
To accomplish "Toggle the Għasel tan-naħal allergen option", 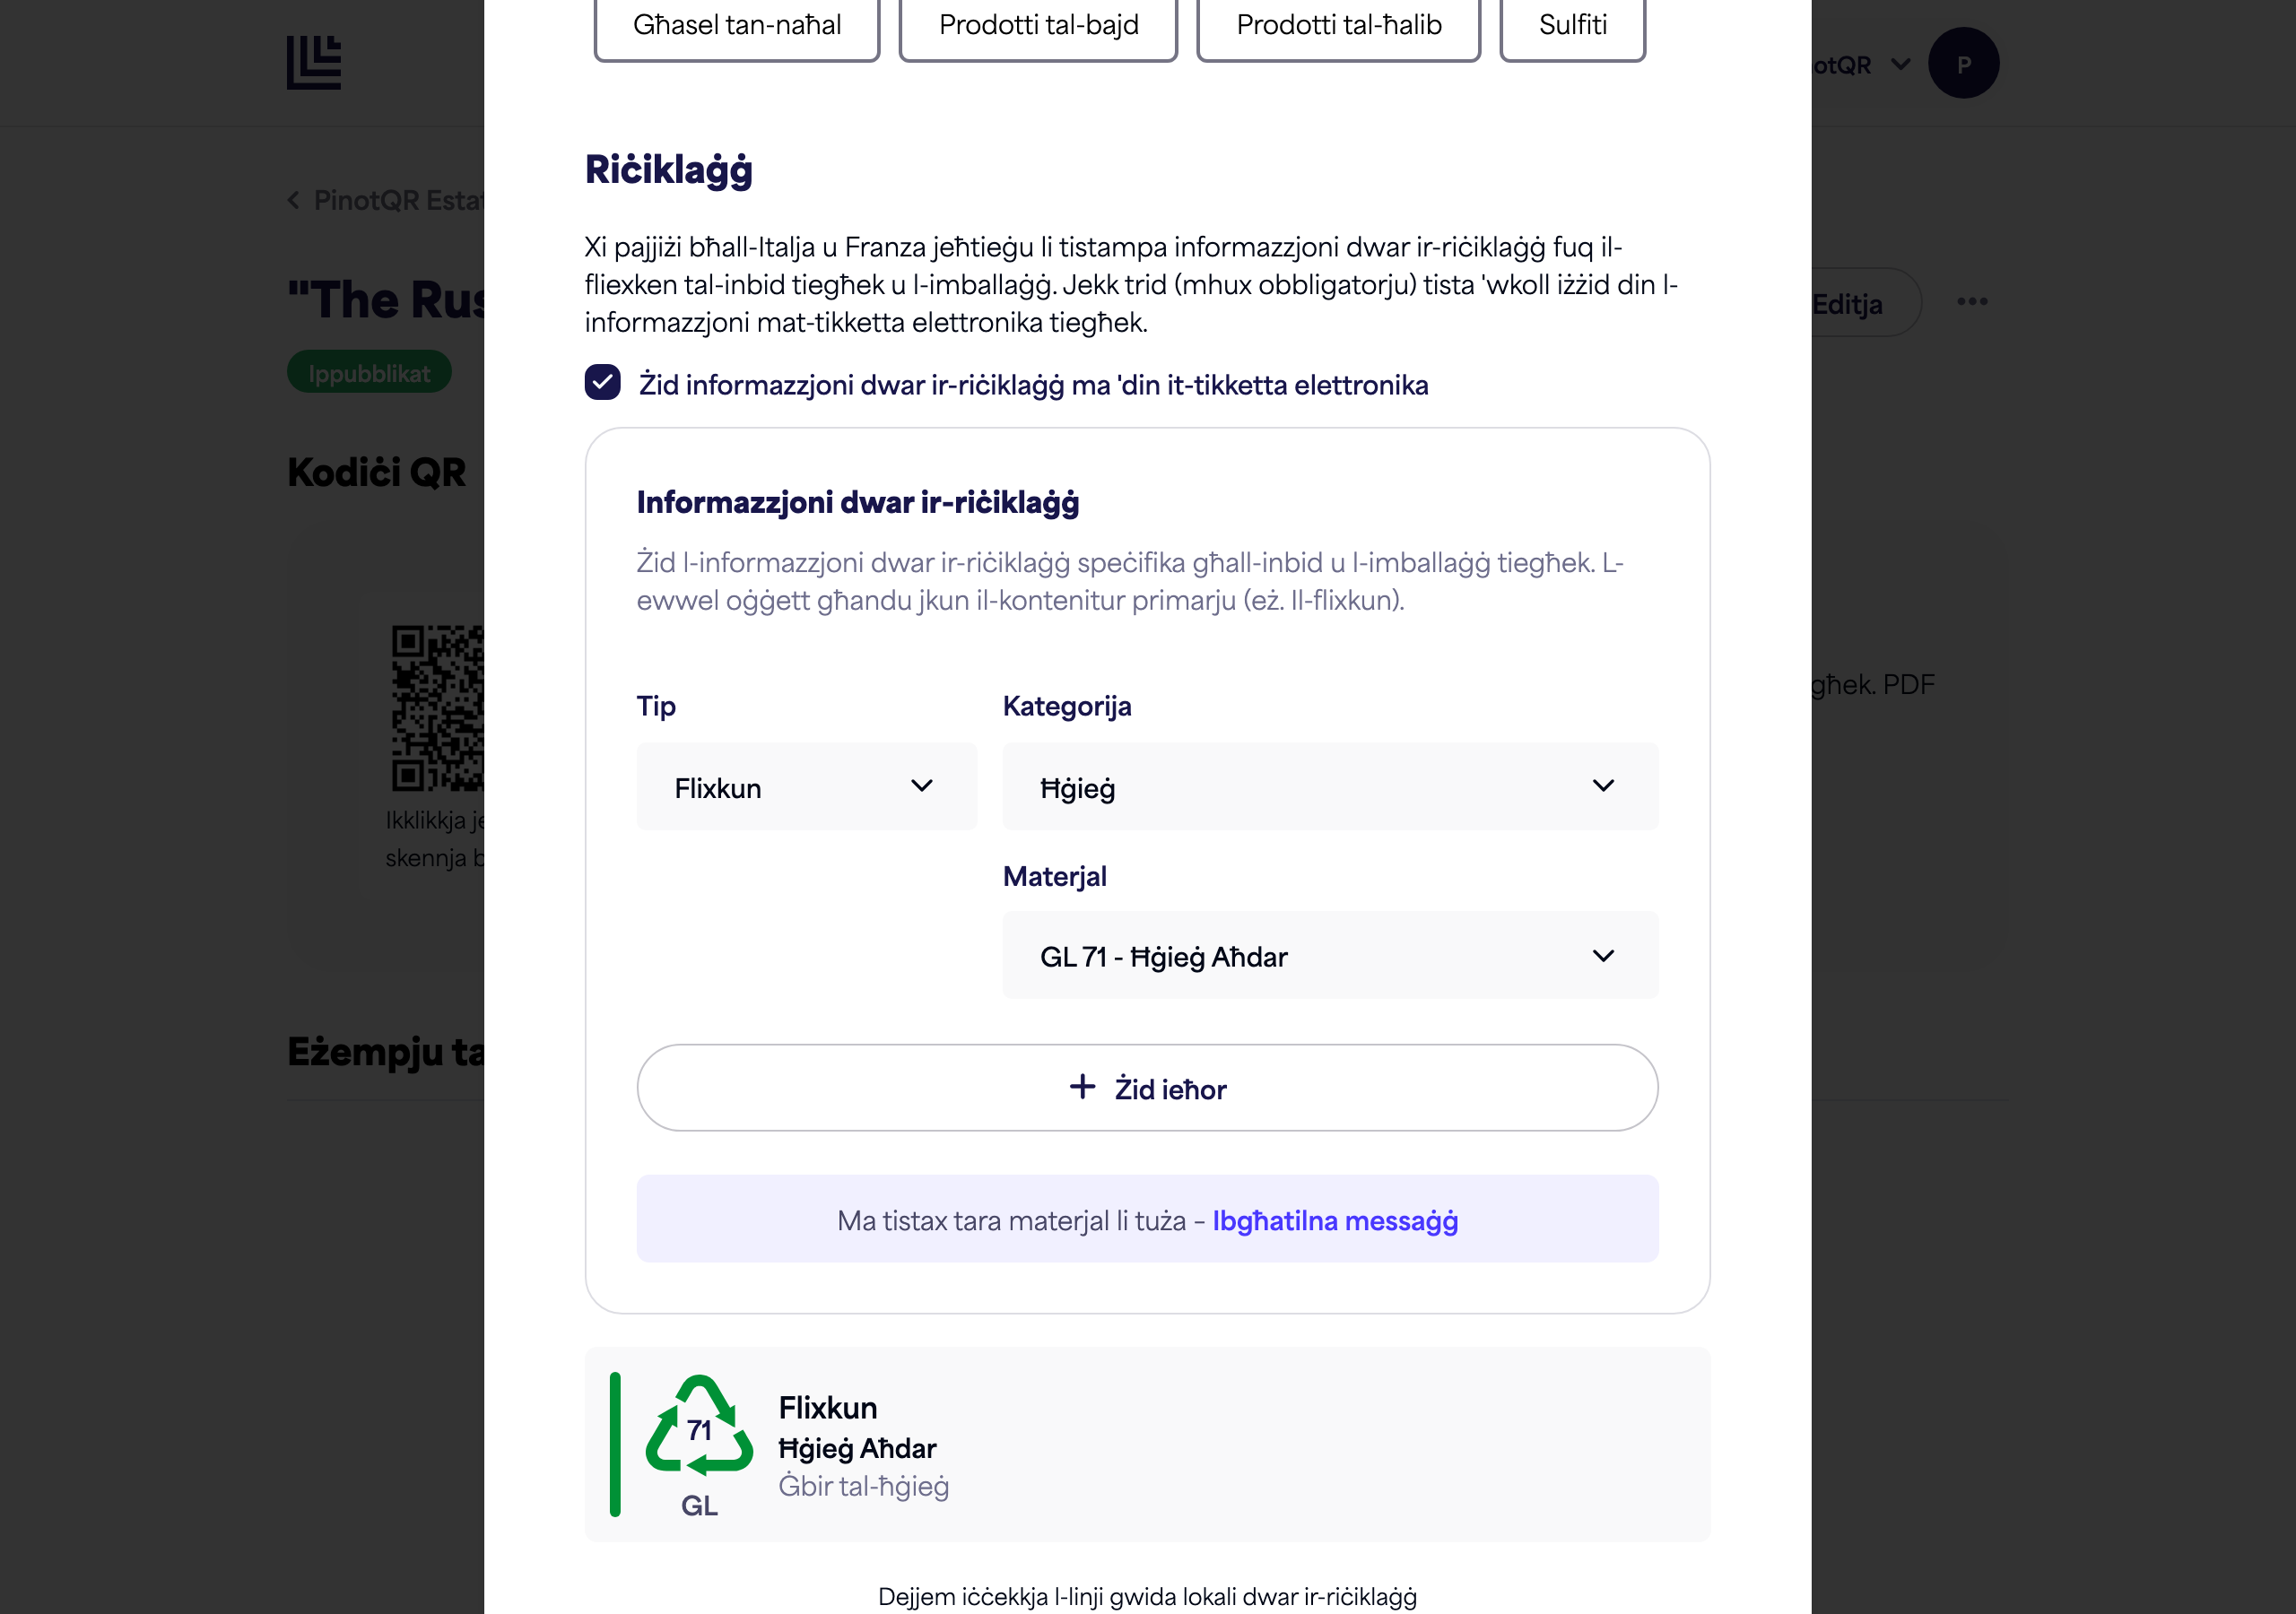I will [737, 27].
